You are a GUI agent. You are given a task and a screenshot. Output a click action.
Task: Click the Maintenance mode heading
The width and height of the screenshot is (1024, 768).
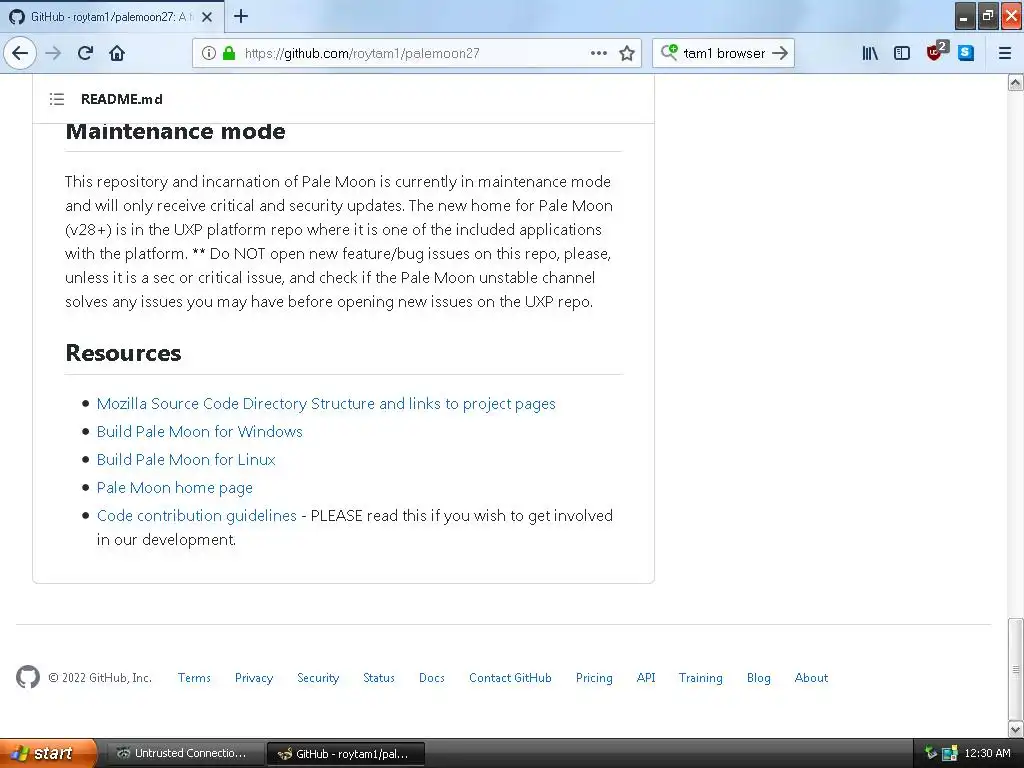175,131
